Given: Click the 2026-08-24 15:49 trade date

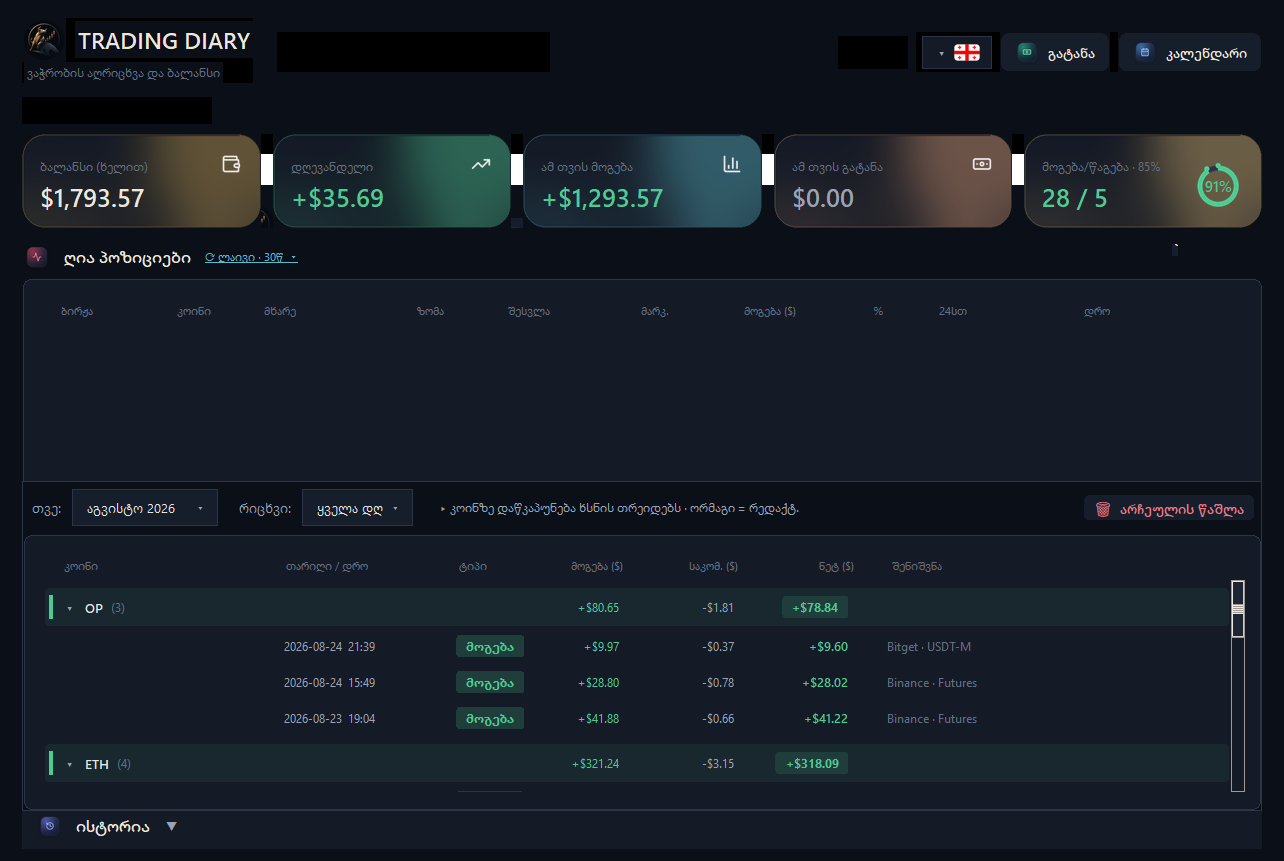Looking at the screenshot, I should (x=330, y=683).
